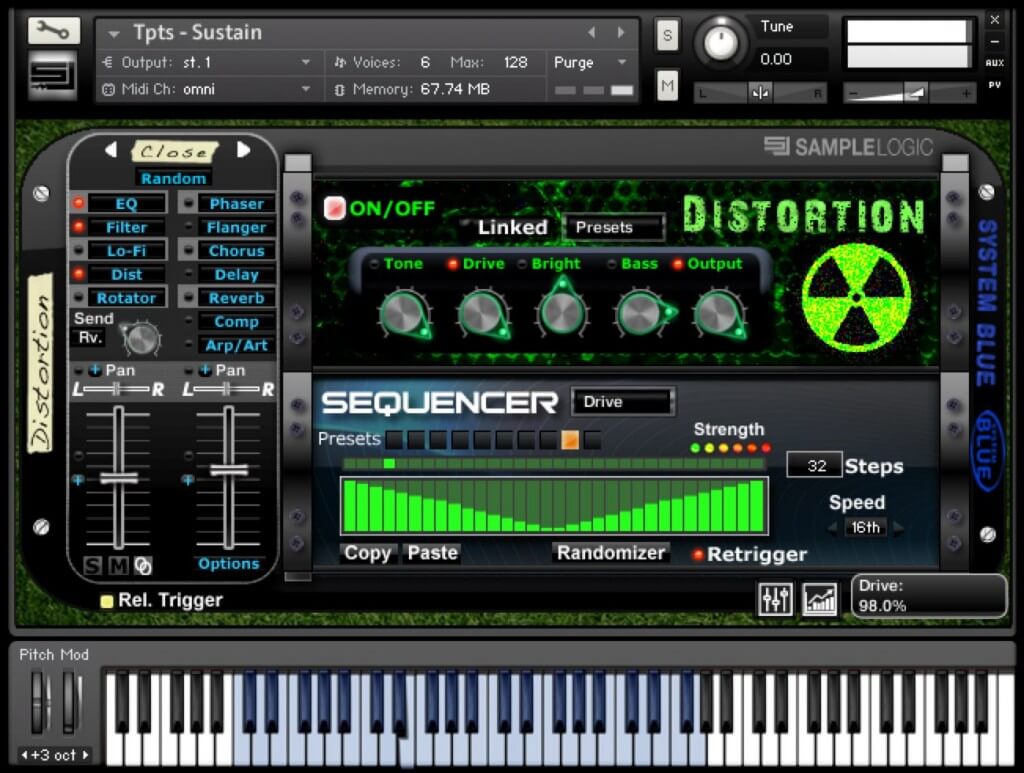This screenshot has width=1024, height=773.
Task: Open the wrench instrument edit mode
Action: [x=54, y=30]
